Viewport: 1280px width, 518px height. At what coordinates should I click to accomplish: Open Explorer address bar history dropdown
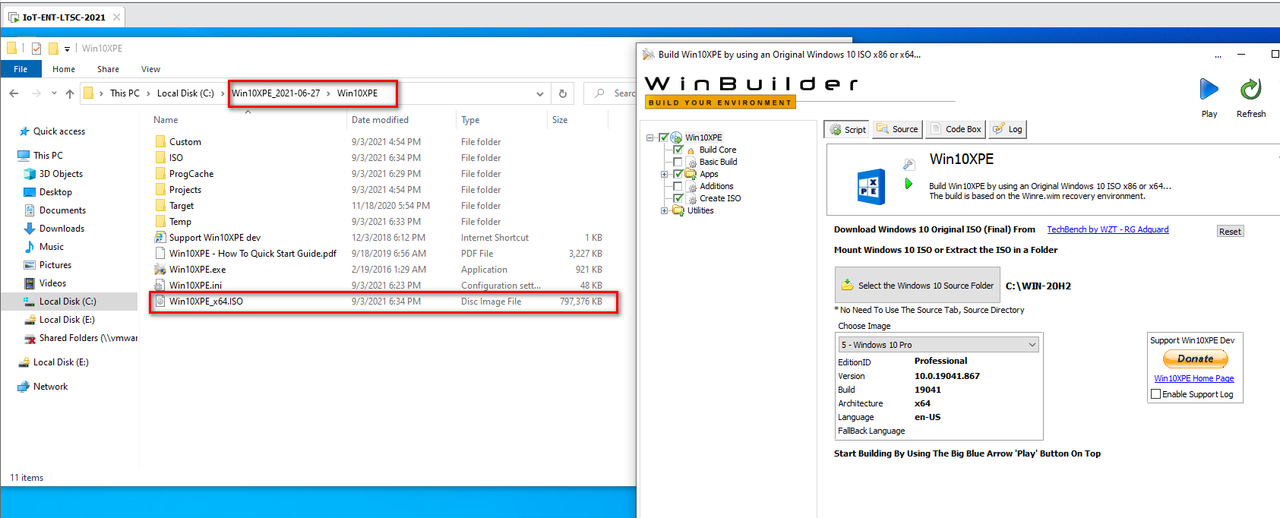540,93
